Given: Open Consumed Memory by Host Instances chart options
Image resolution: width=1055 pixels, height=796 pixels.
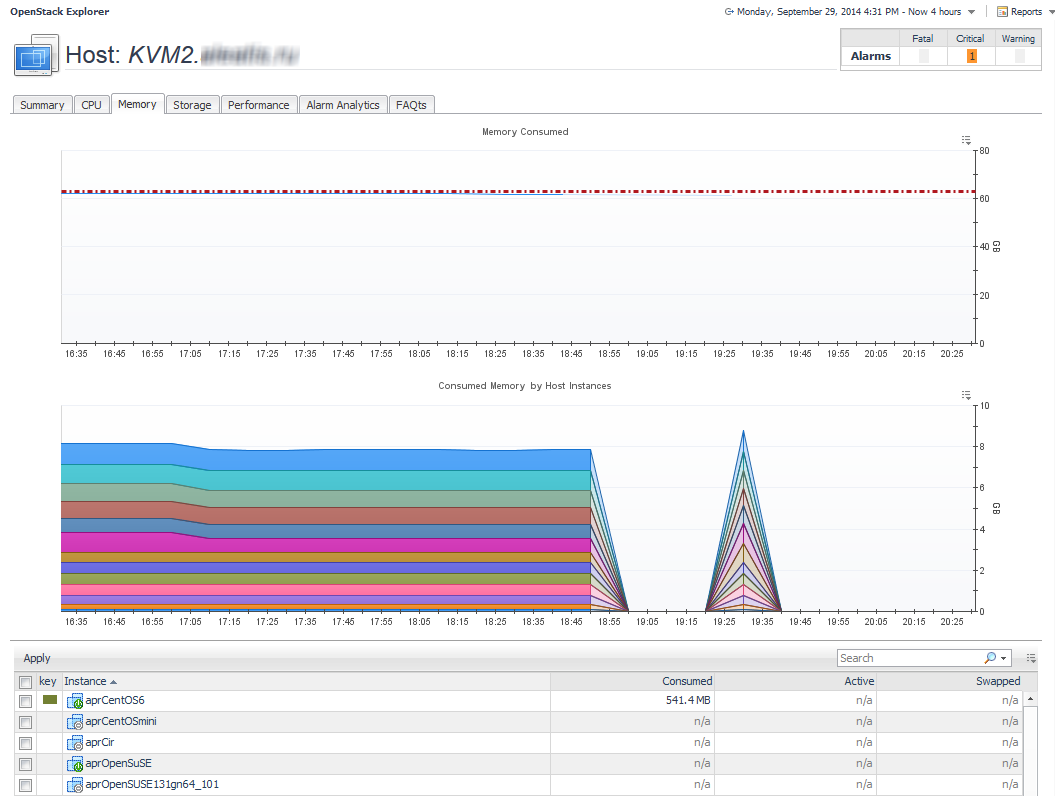Looking at the screenshot, I should (x=966, y=395).
